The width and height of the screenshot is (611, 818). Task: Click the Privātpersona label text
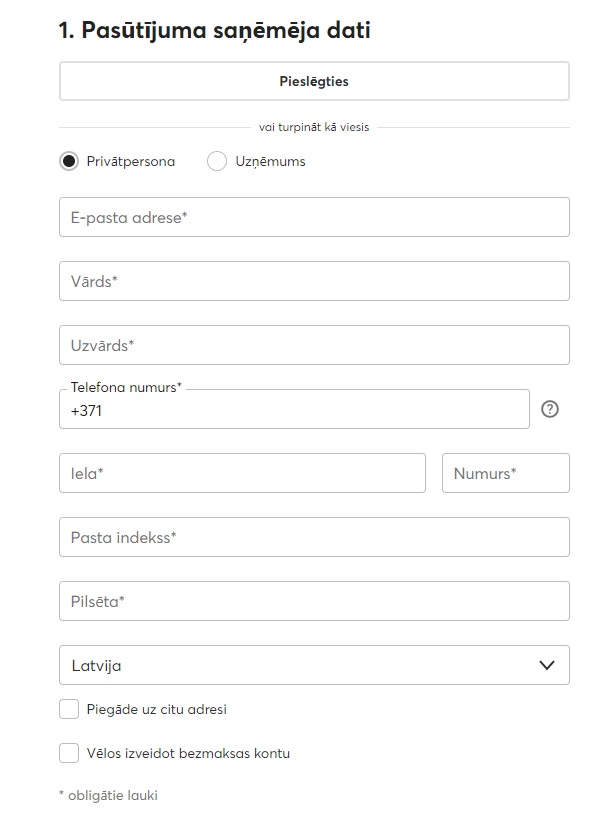(x=130, y=162)
